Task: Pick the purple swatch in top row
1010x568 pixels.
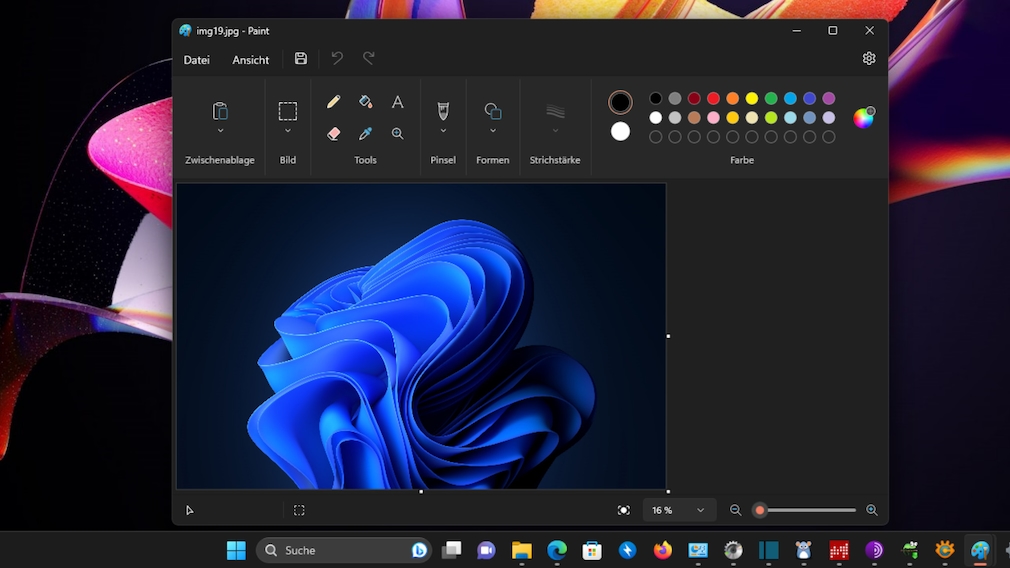Action: [829, 99]
